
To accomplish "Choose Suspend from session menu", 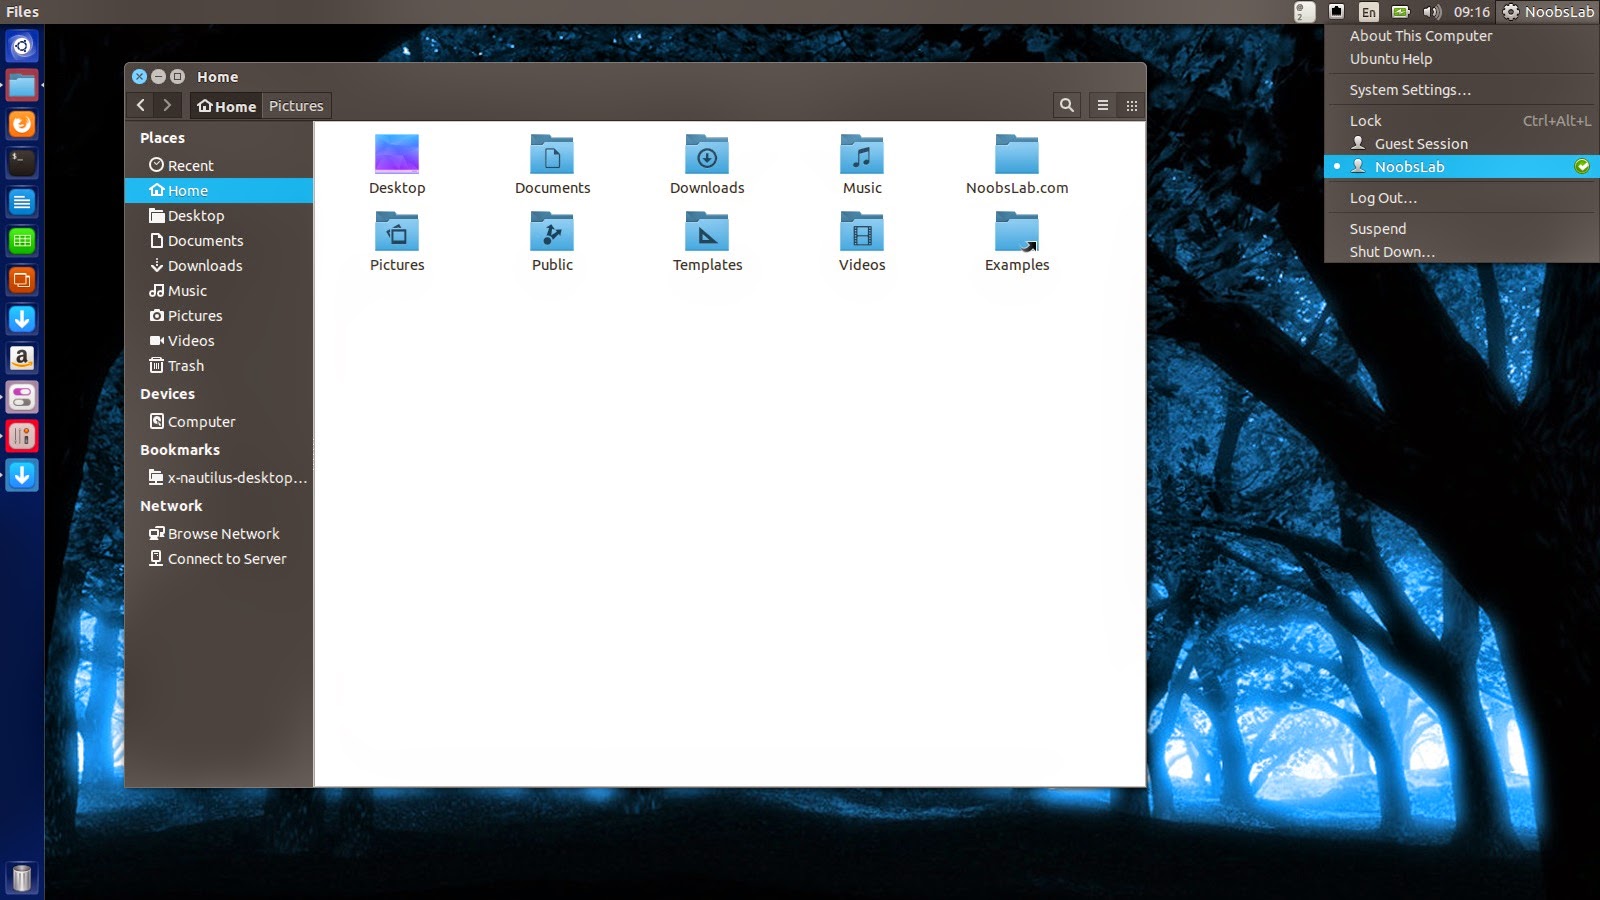I will tap(1462, 228).
